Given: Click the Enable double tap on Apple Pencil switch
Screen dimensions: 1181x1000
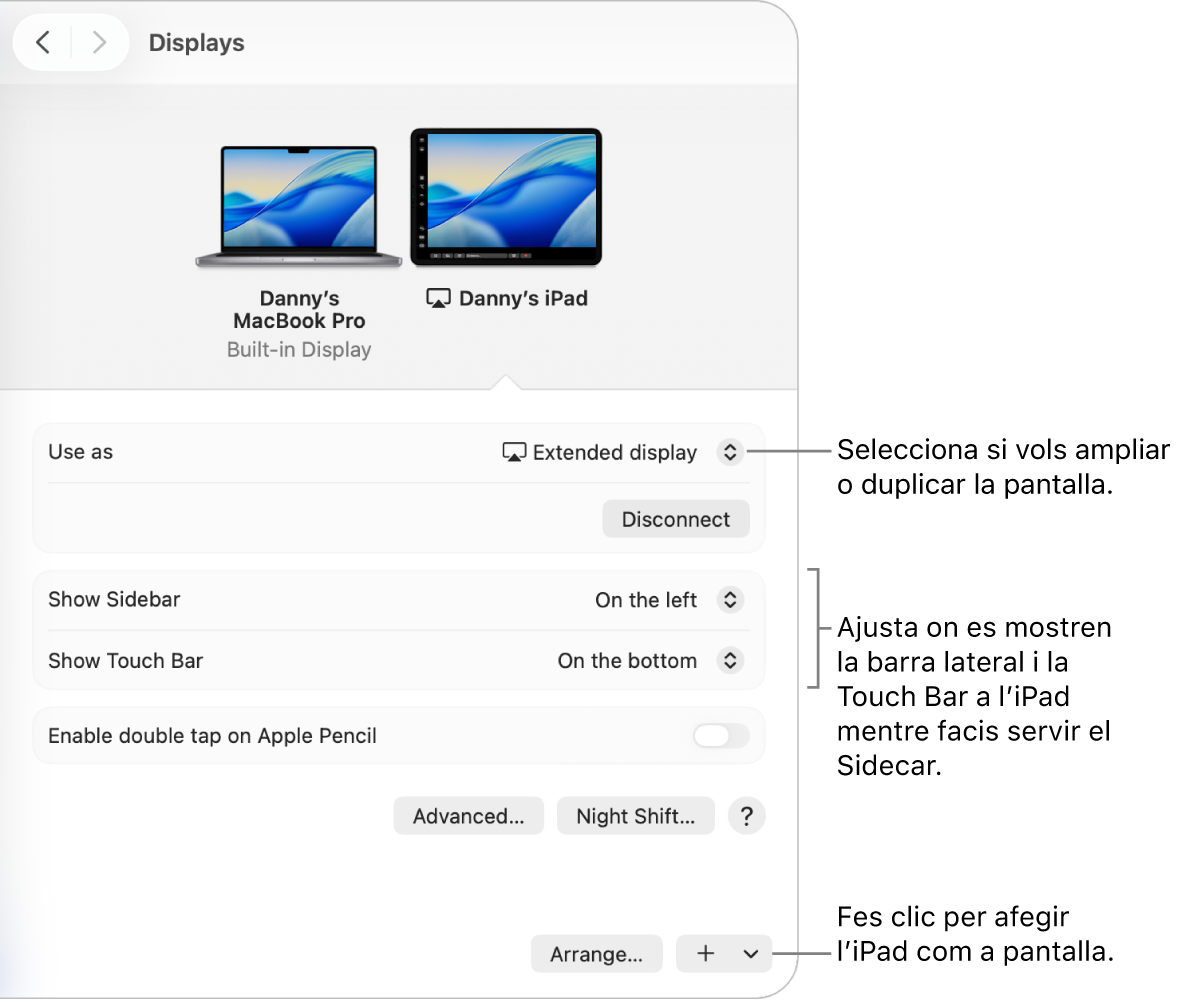Looking at the screenshot, I should [719, 736].
